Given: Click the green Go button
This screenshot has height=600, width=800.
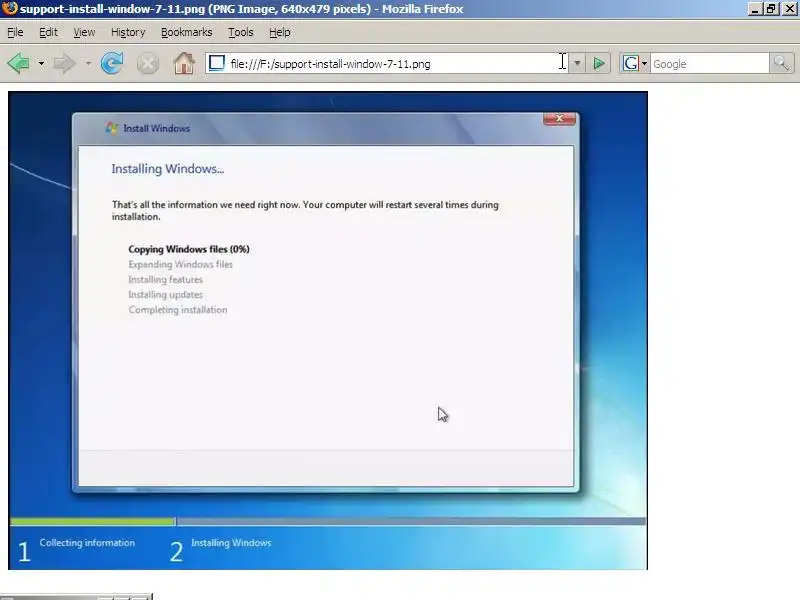Looking at the screenshot, I should 598,64.
